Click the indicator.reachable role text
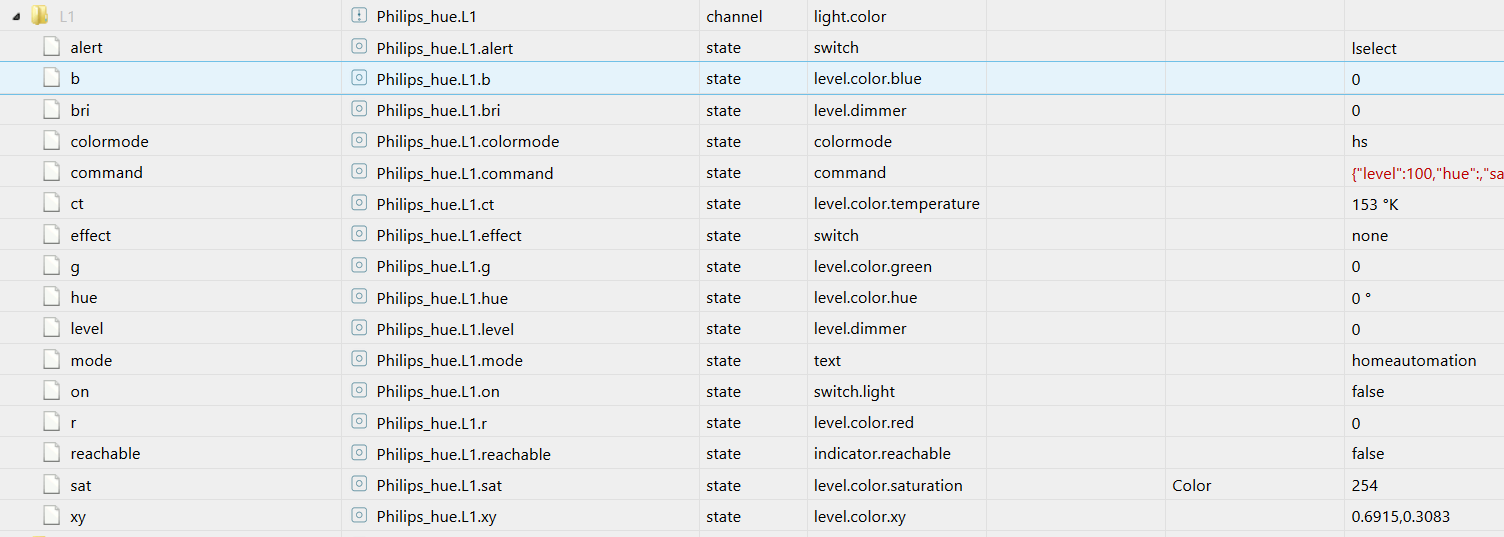This screenshot has width=1504, height=537. (x=882, y=453)
